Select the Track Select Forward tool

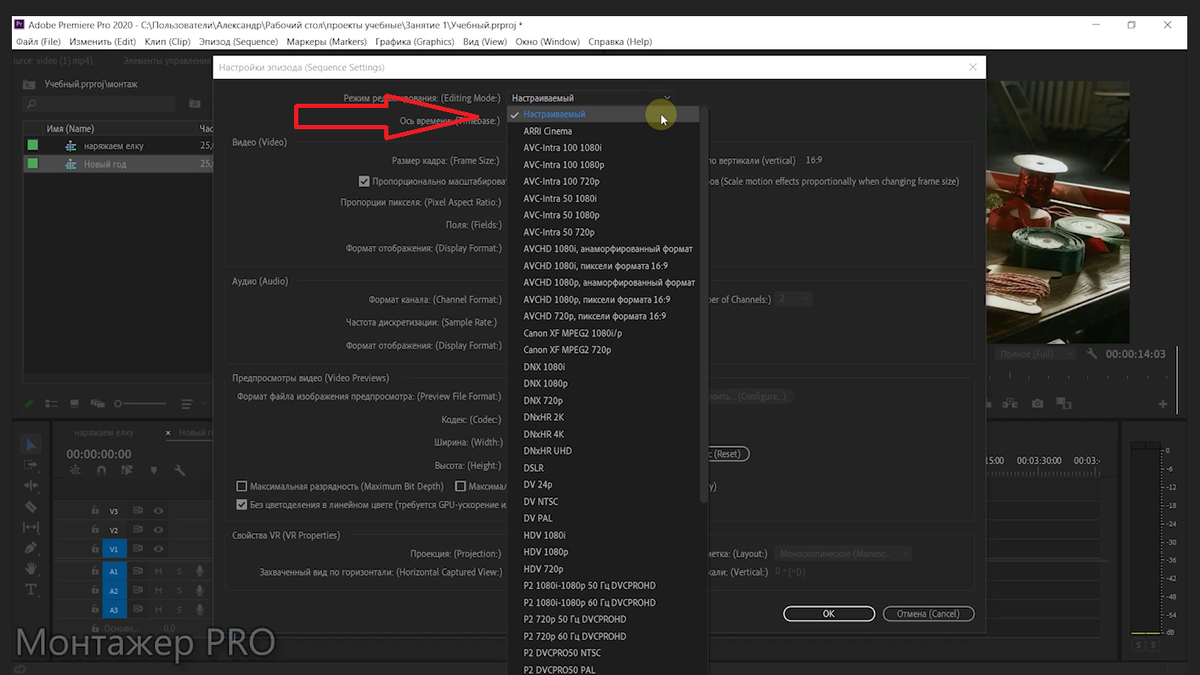[x=30, y=466]
